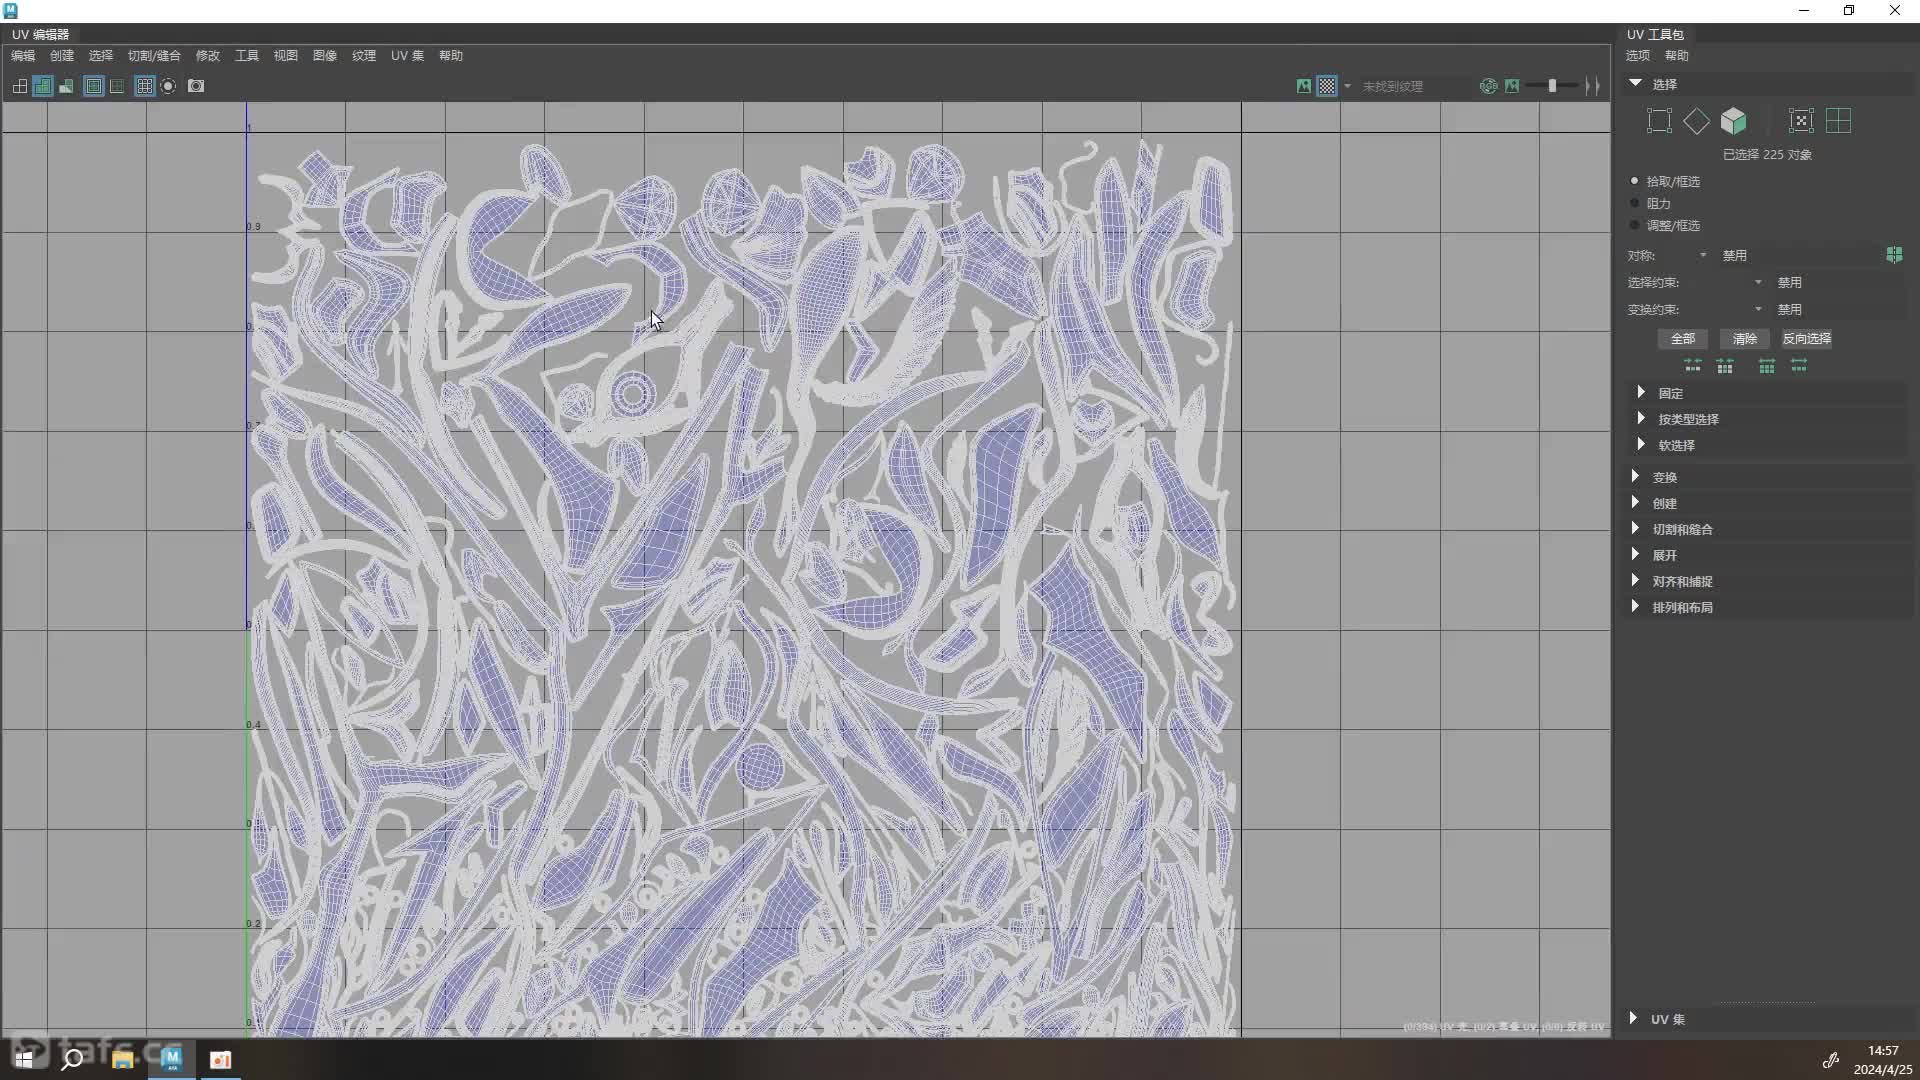This screenshot has height=1080, width=1920.
Task: Click the RGB channels display icon
Action: [1488, 86]
